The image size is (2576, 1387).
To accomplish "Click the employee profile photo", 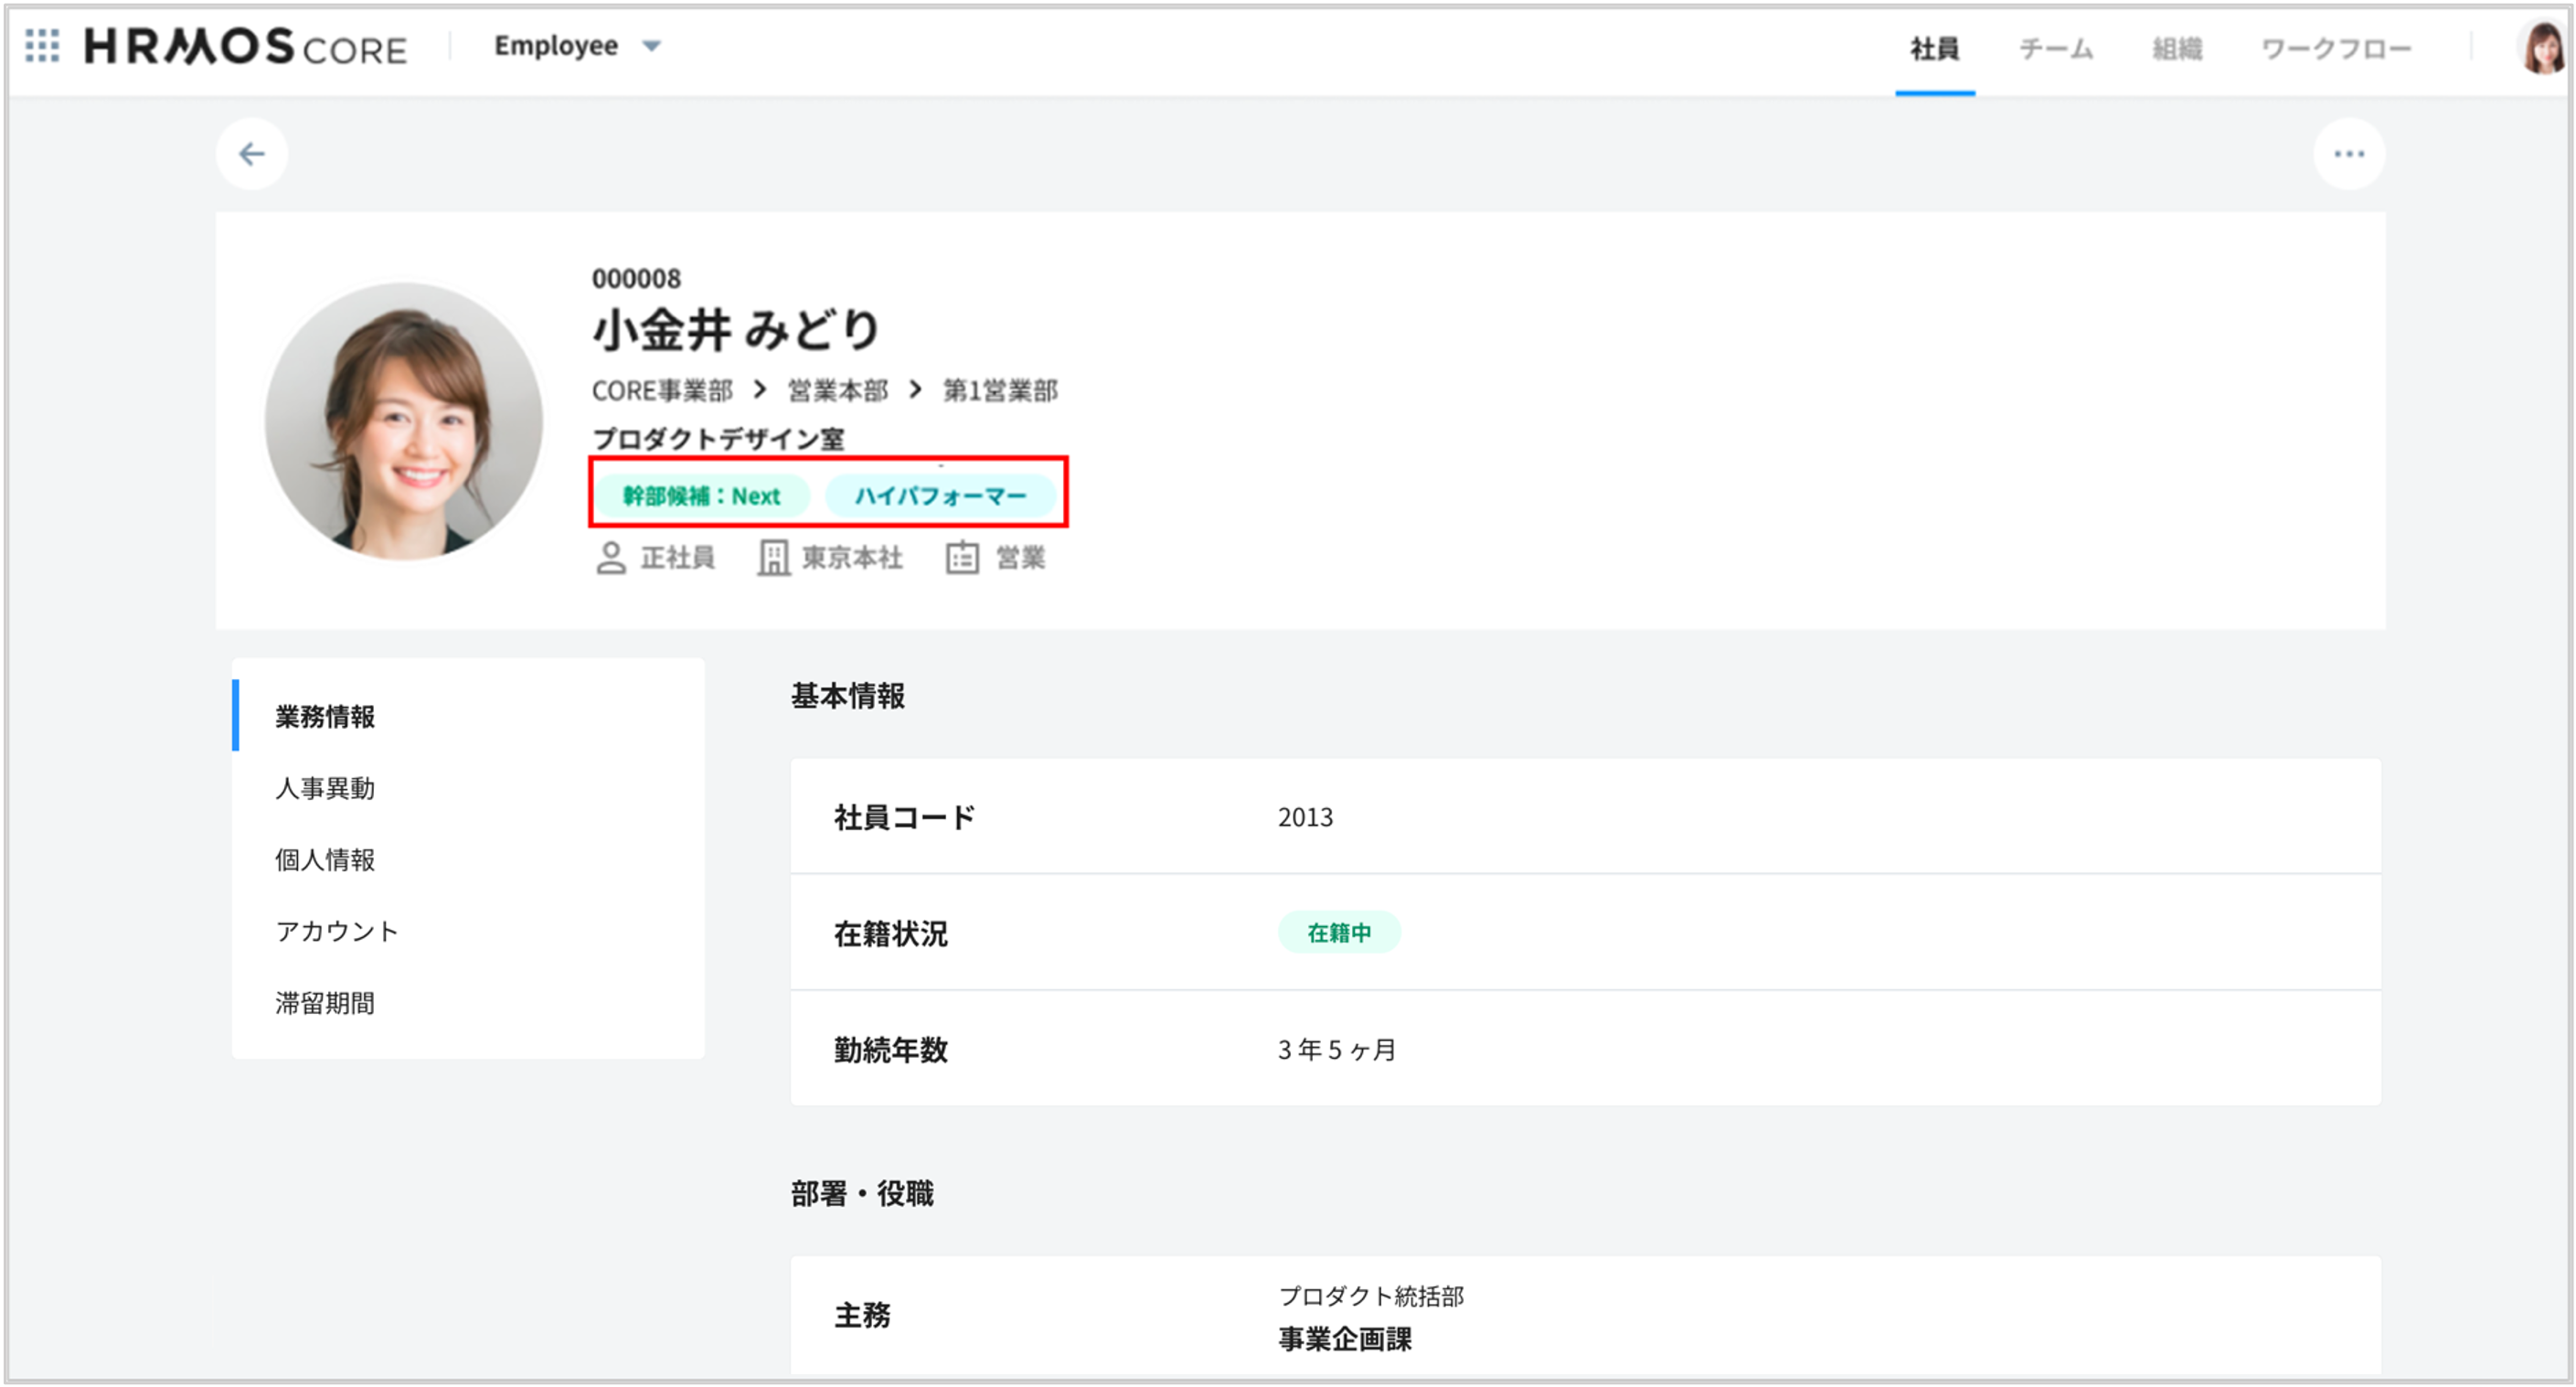I will (x=404, y=421).
